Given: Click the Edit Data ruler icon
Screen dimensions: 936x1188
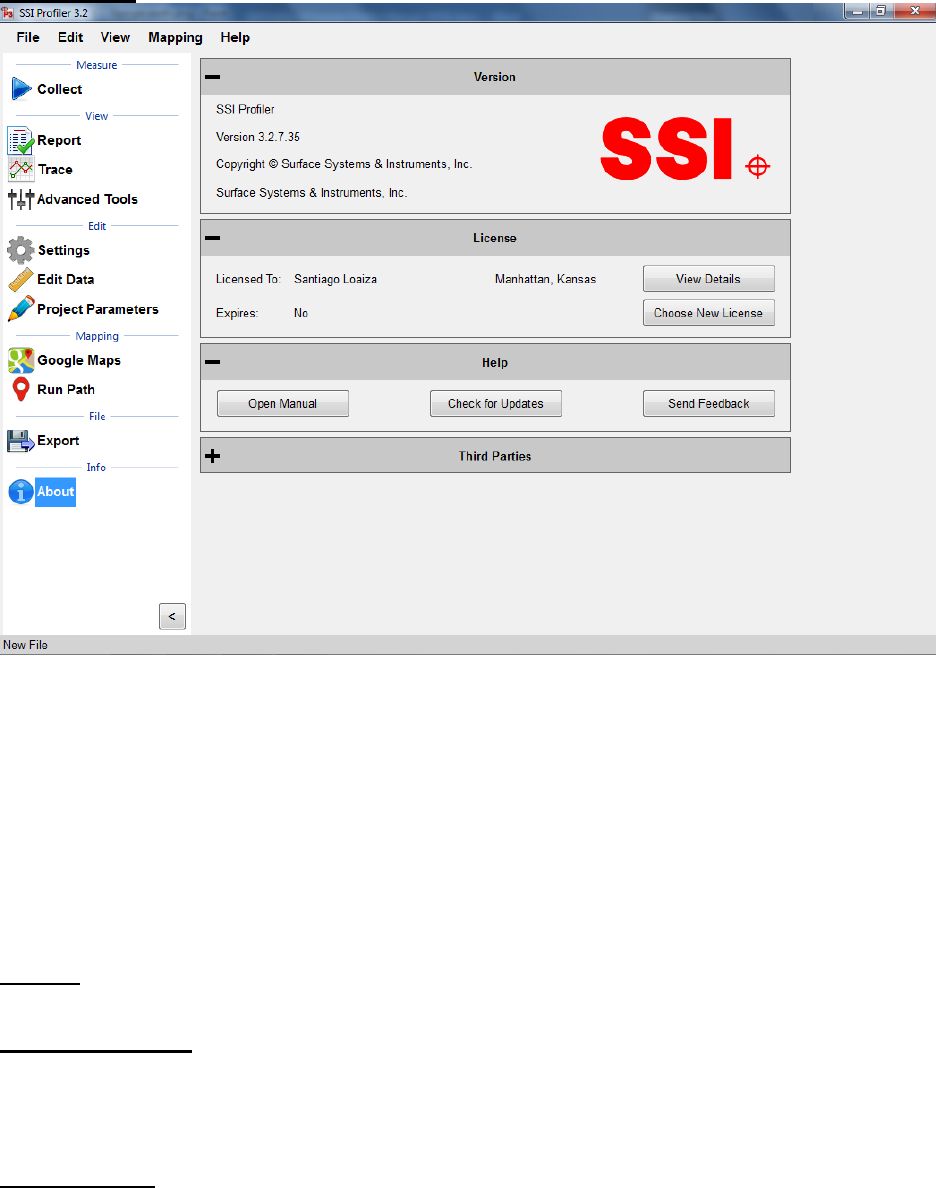Looking at the screenshot, I should point(20,279).
